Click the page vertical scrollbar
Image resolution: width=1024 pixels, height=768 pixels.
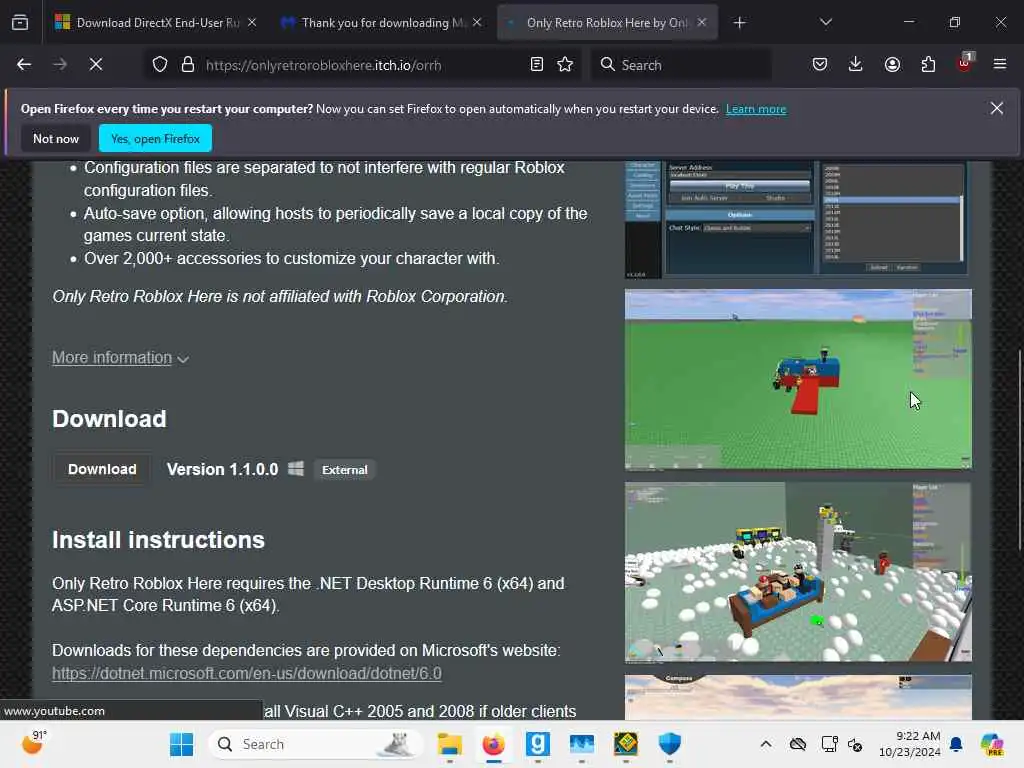1019,451
